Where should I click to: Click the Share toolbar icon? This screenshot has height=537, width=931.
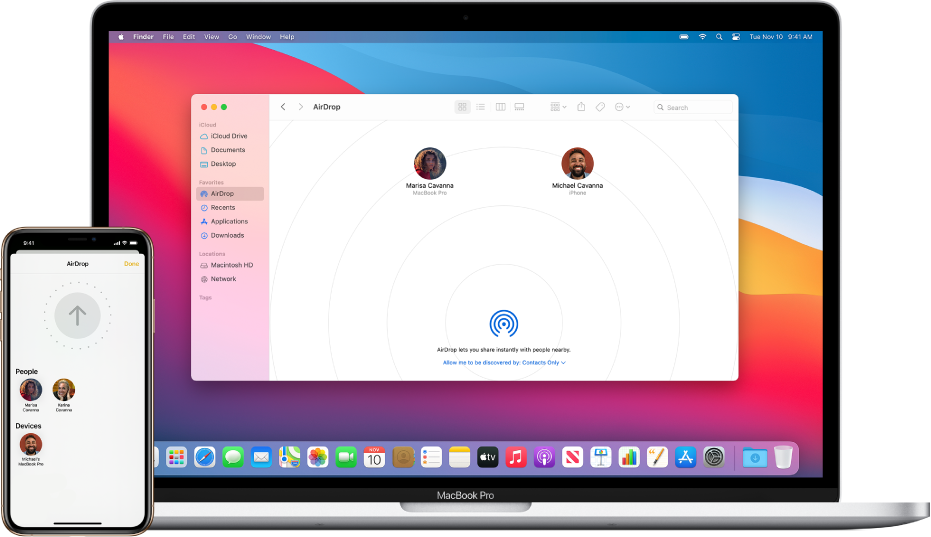(581, 106)
